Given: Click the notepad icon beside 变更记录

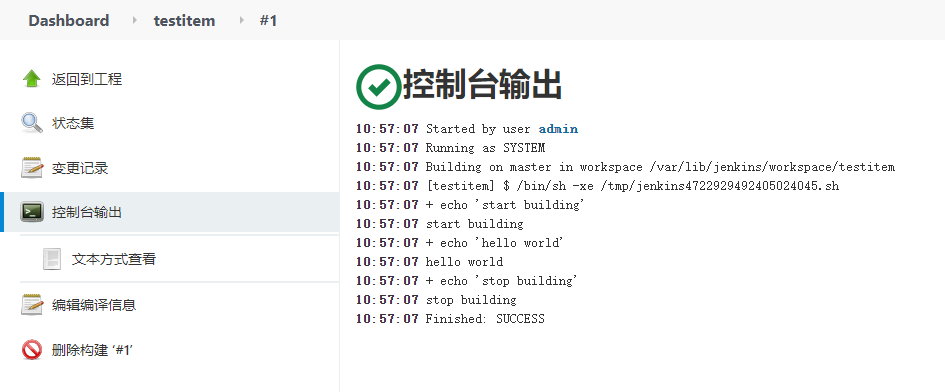Looking at the screenshot, I should point(32,168).
